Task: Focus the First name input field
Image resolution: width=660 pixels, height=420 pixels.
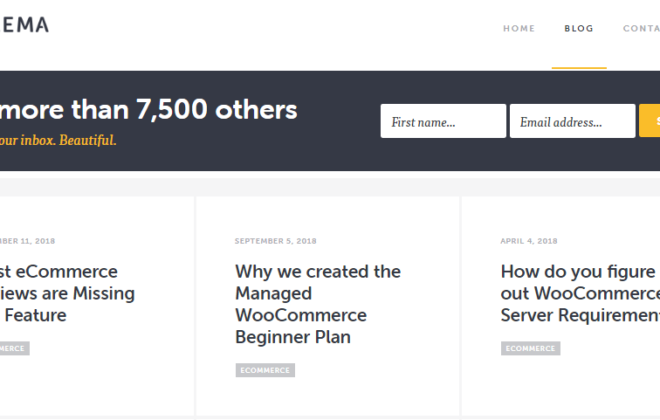Action: (443, 121)
